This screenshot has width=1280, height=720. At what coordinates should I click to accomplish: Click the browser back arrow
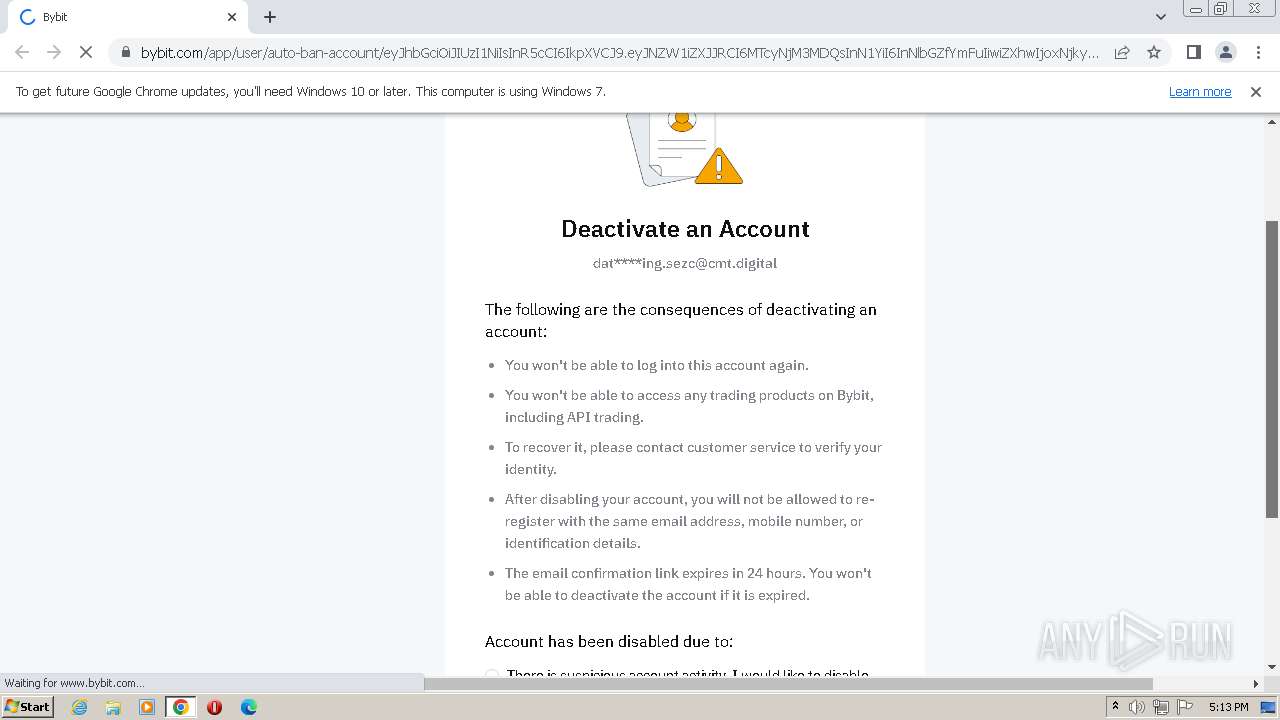[x=22, y=52]
